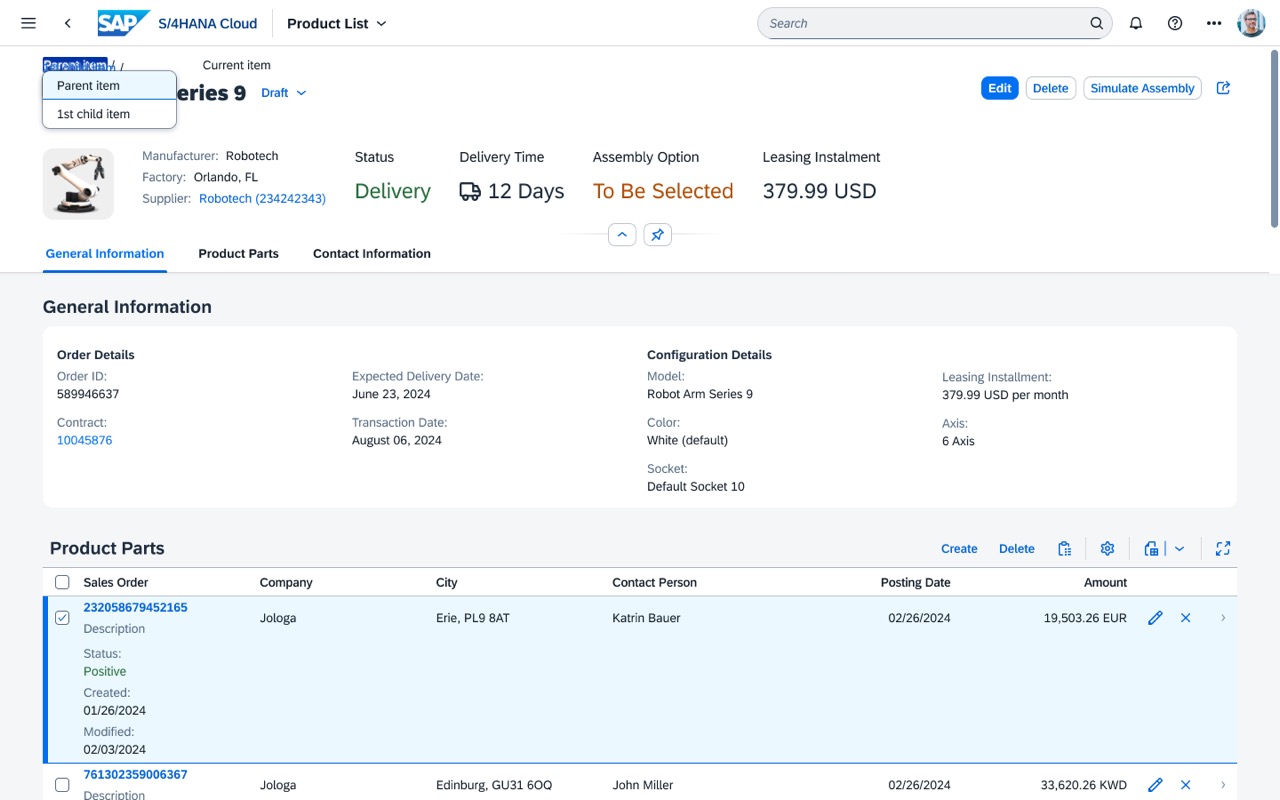Switch to the Product Parts tab
This screenshot has height=800, width=1280.
[x=239, y=254]
